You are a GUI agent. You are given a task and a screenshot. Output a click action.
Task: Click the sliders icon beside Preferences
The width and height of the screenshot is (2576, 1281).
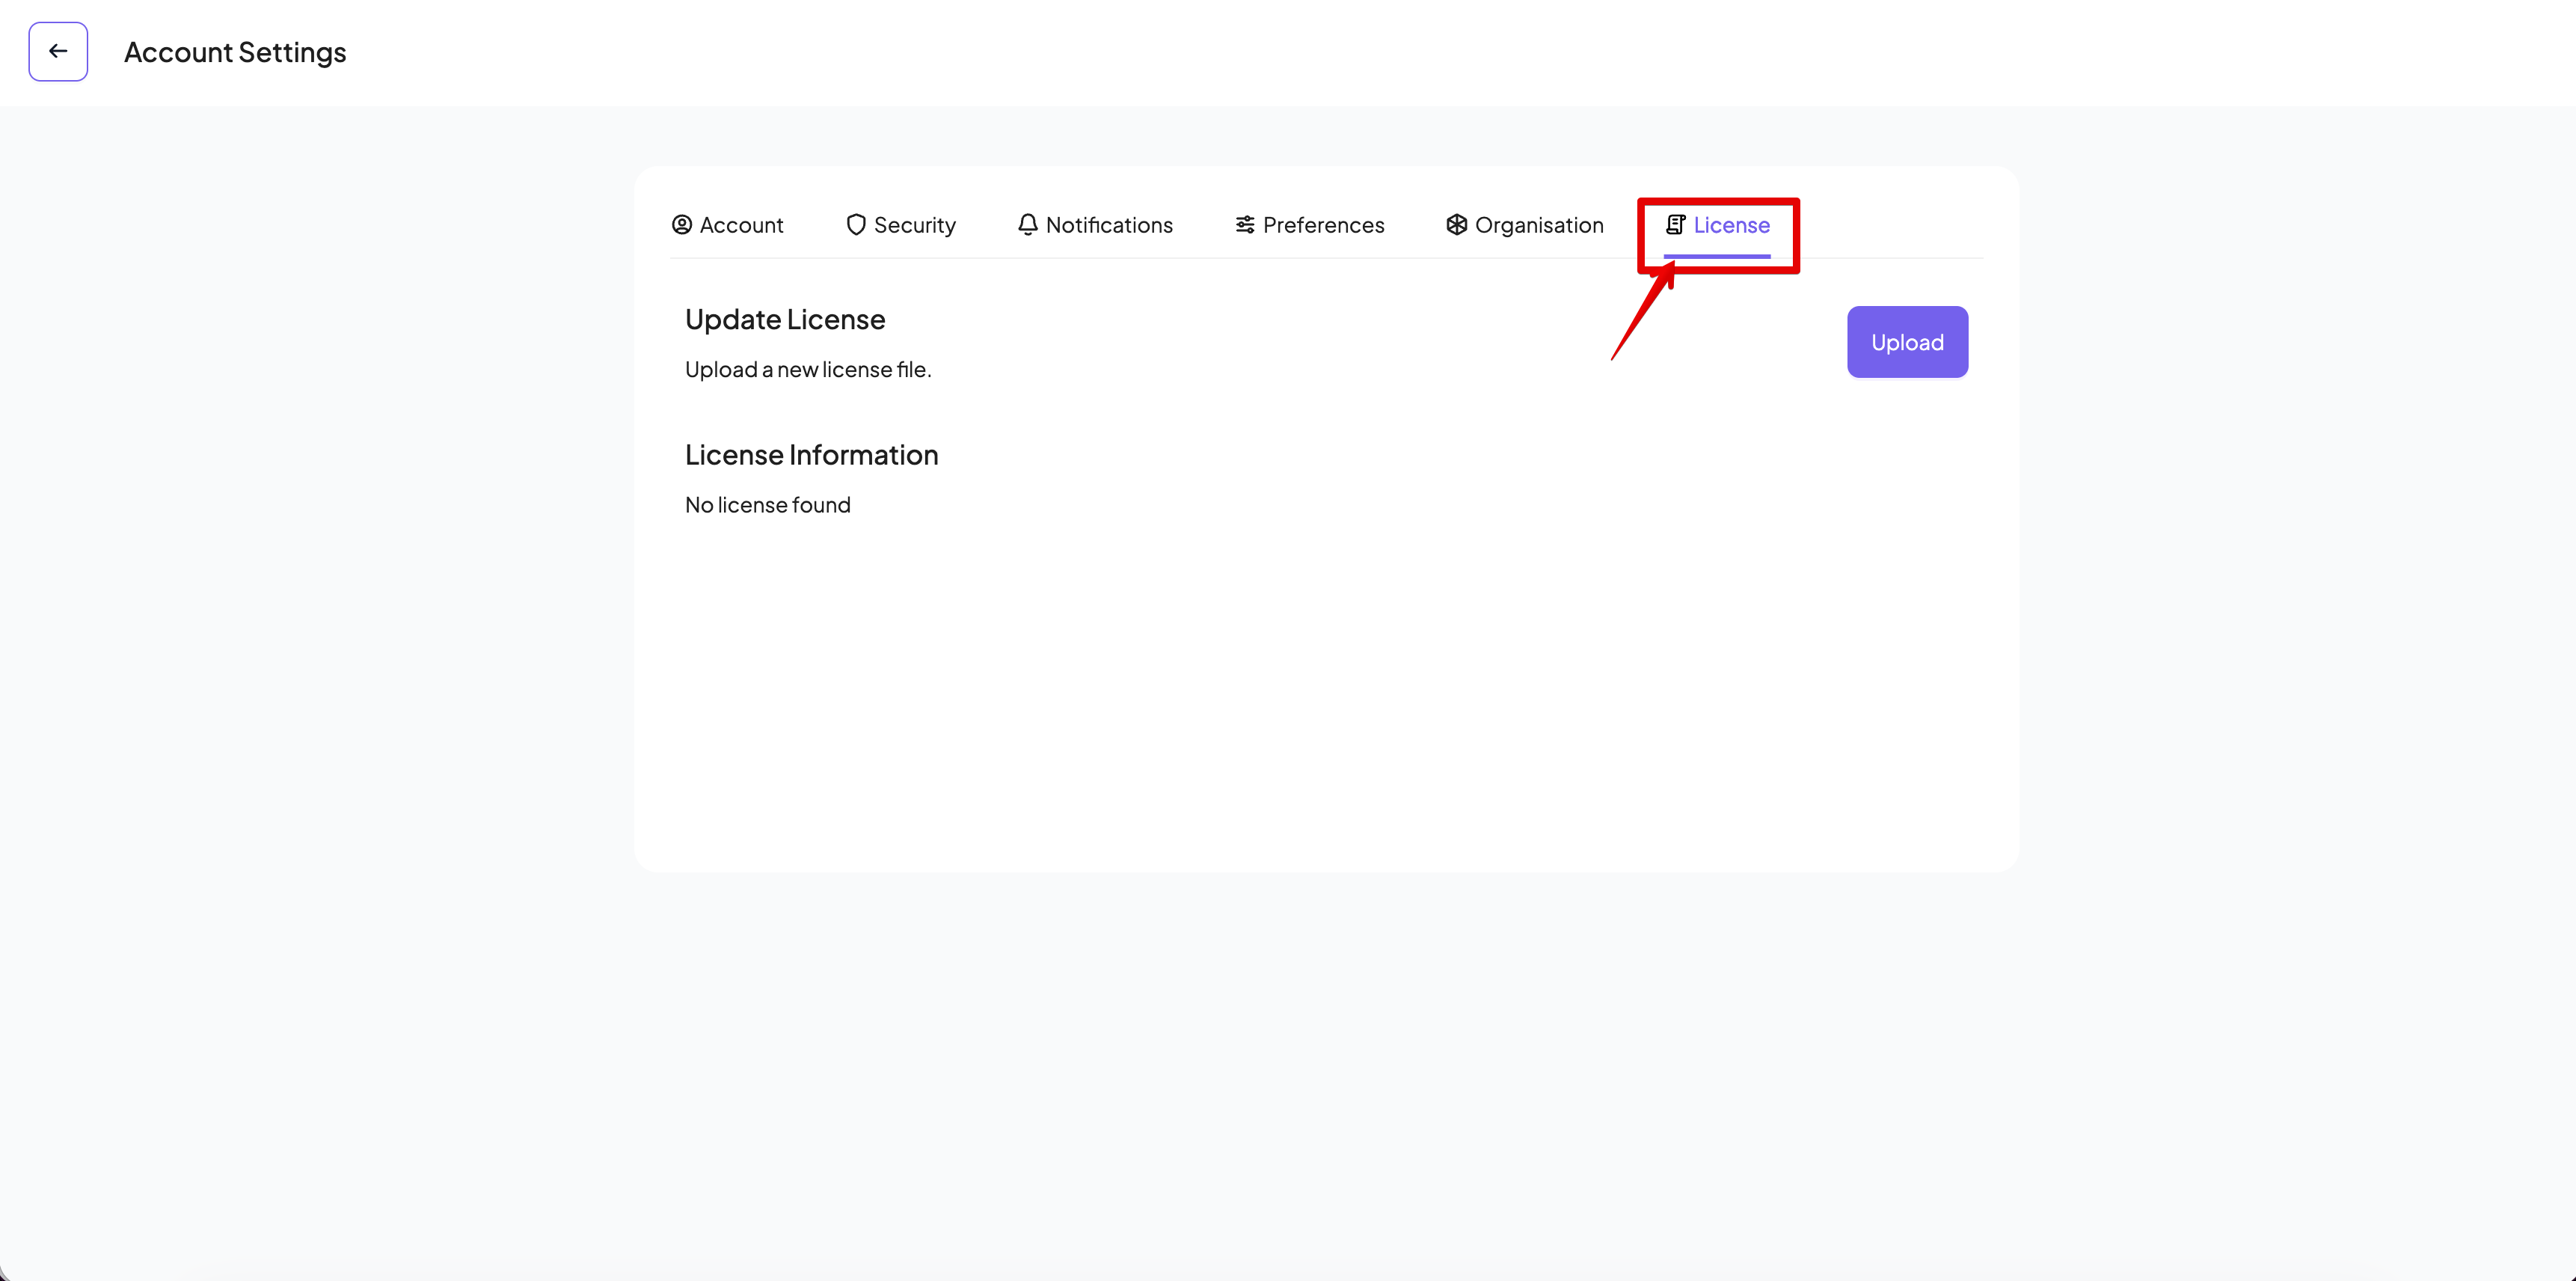coord(1245,225)
